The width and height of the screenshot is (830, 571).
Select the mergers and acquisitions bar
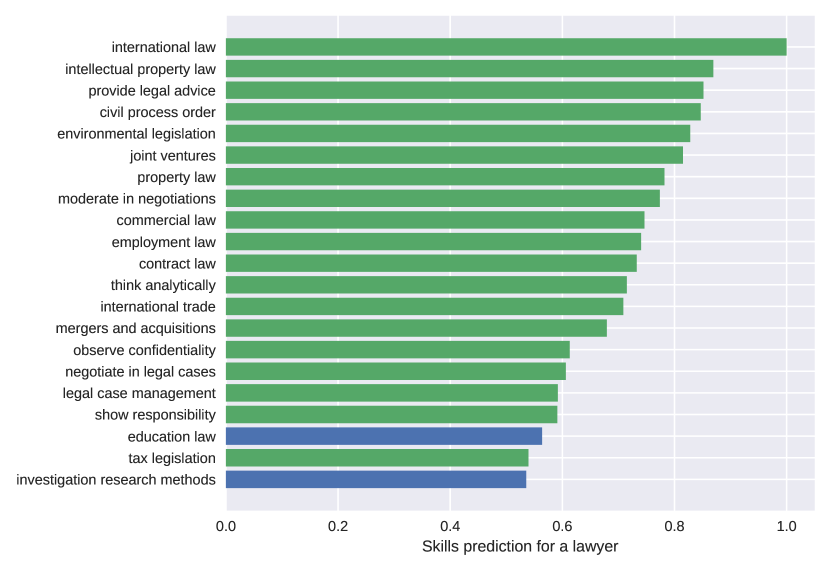(x=416, y=328)
